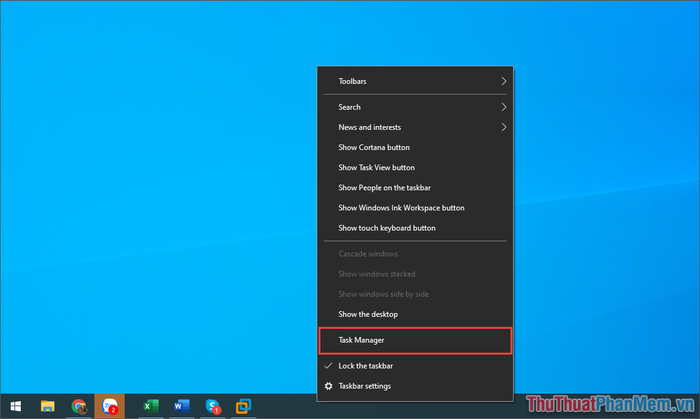700x419 pixels.
Task: Open Microsoft Word from the taskbar
Action: (182, 406)
